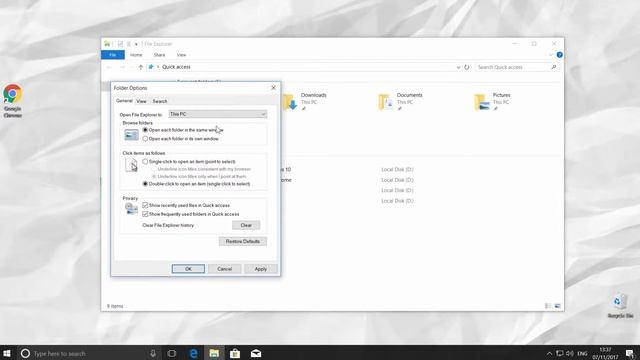Screen dimensions: 640x360
Task: Switch to large icons view in status bar
Action: coord(558,306)
